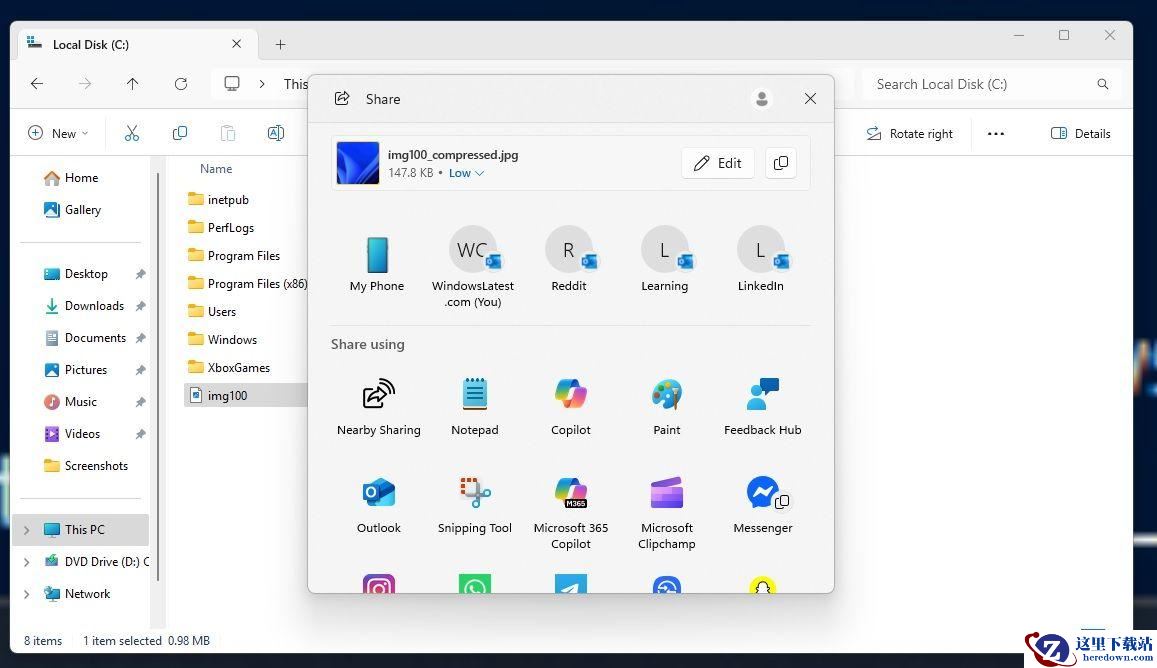The height and width of the screenshot is (668, 1157).
Task: Sort by Name column header
Action: (216, 169)
